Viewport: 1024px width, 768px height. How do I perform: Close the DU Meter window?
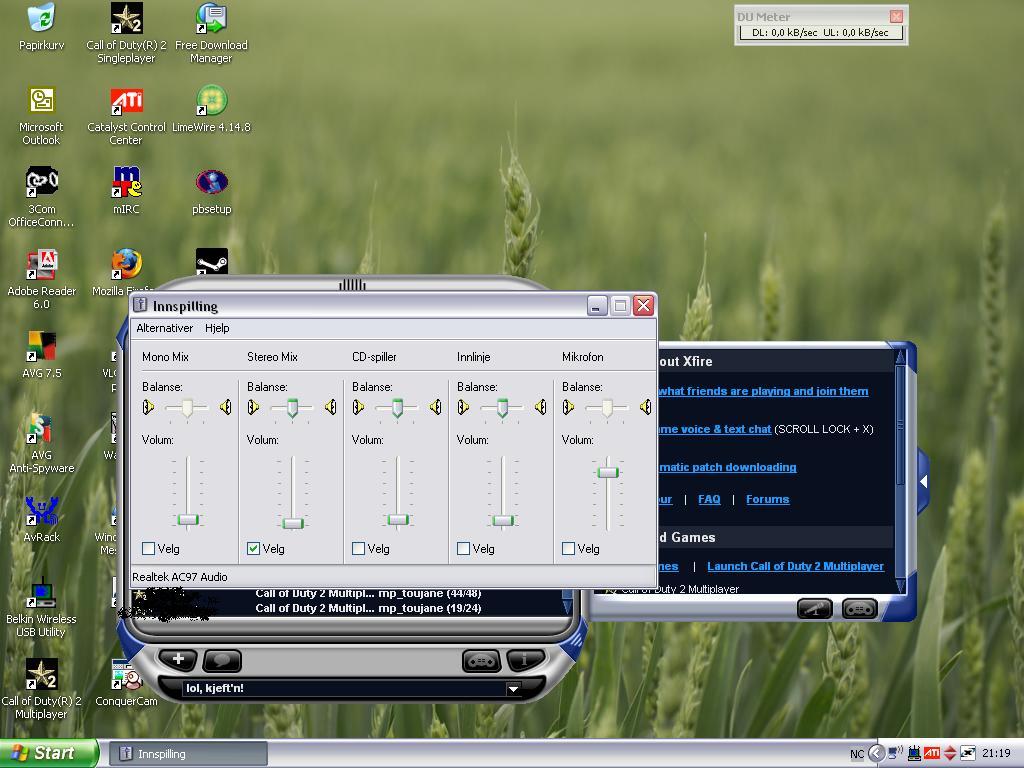tap(896, 16)
